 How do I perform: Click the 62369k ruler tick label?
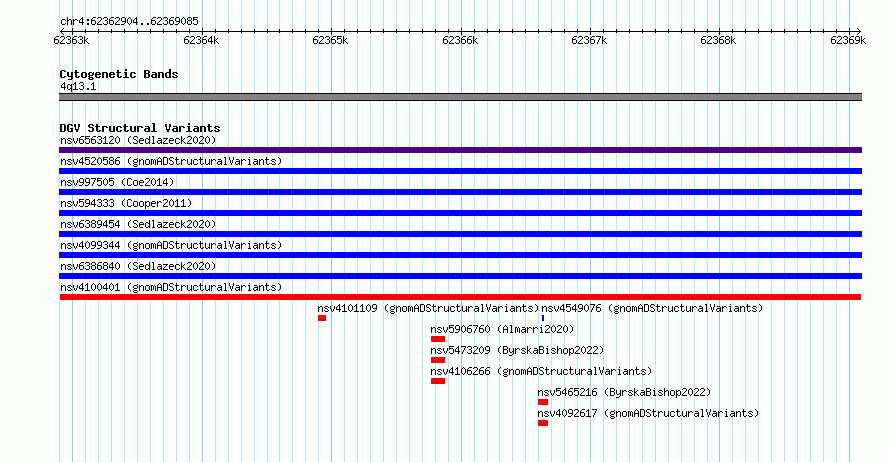pos(848,40)
